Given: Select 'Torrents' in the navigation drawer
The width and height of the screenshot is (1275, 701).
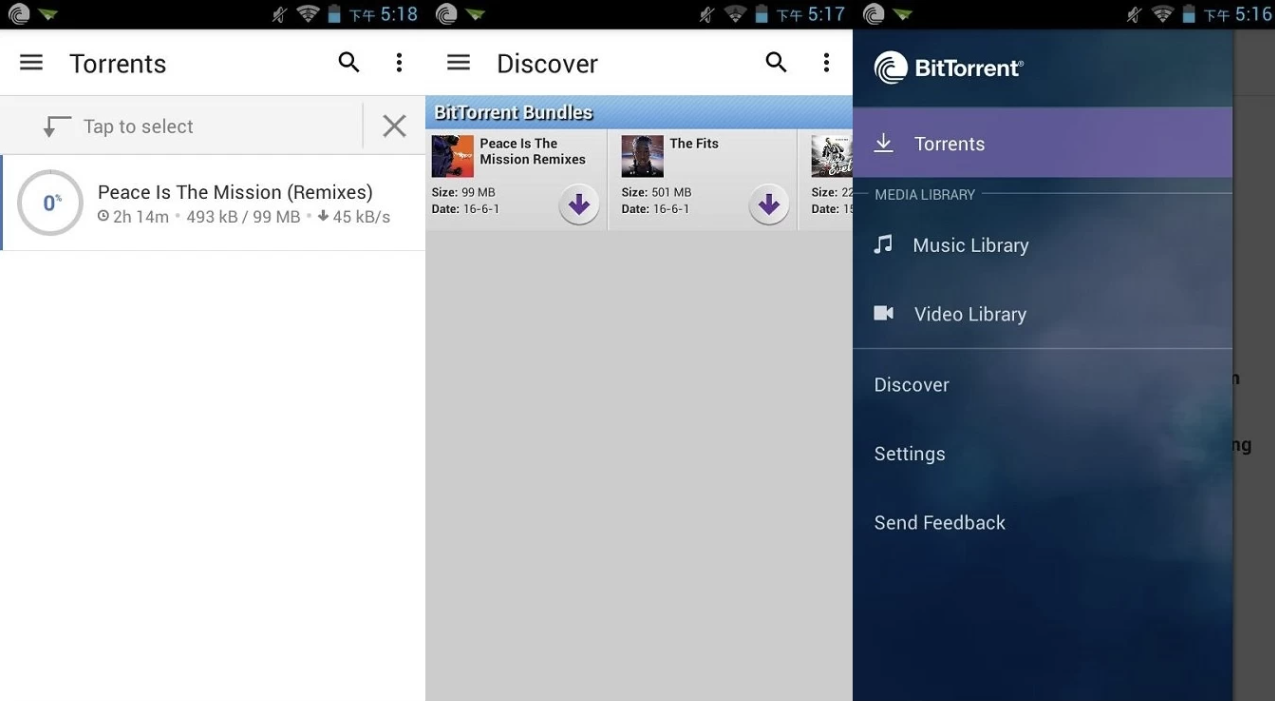Looking at the screenshot, I should point(1042,143).
